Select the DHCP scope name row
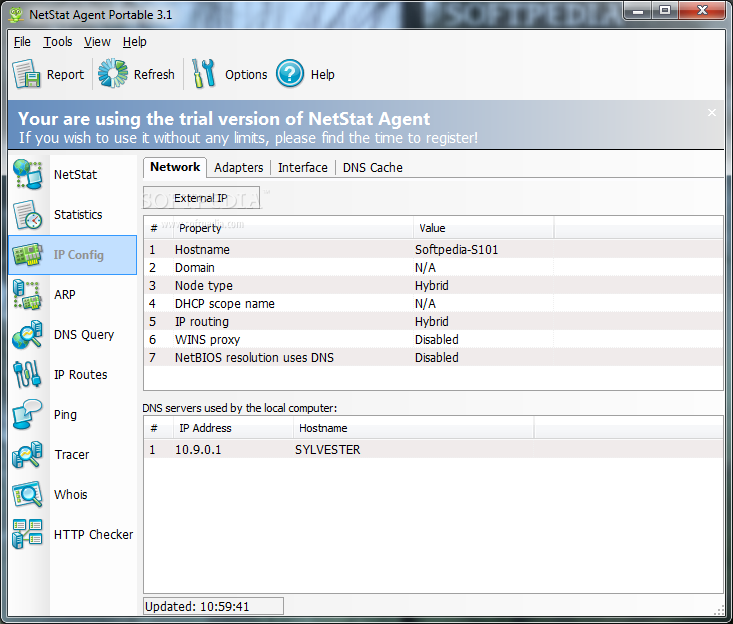 click(x=433, y=303)
